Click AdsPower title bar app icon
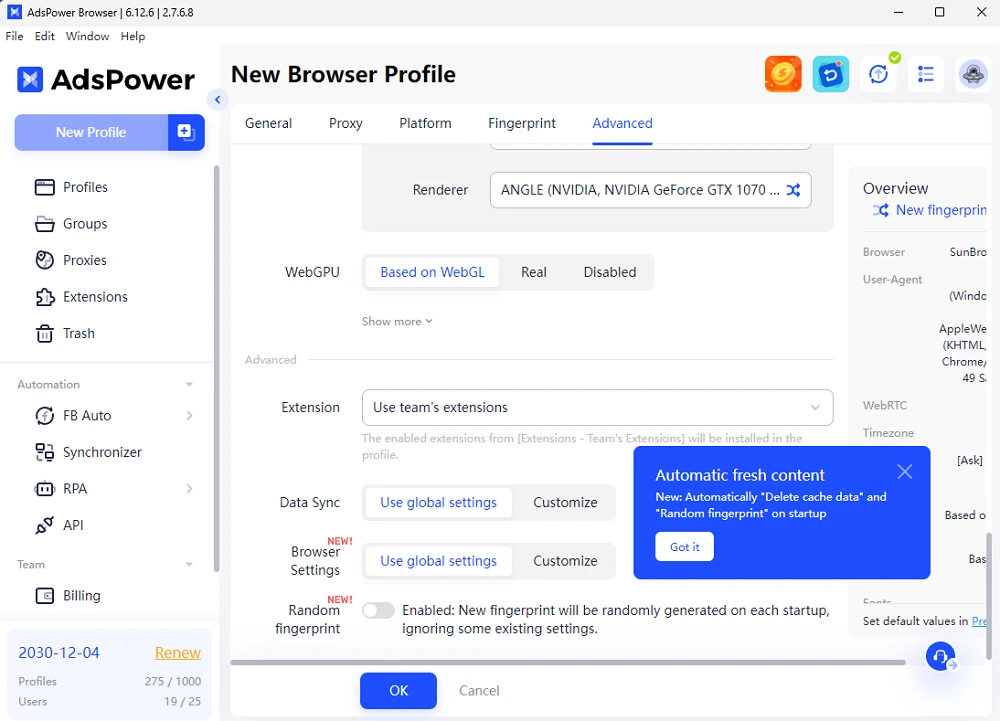The height and width of the screenshot is (721, 1000). (14, 12)
